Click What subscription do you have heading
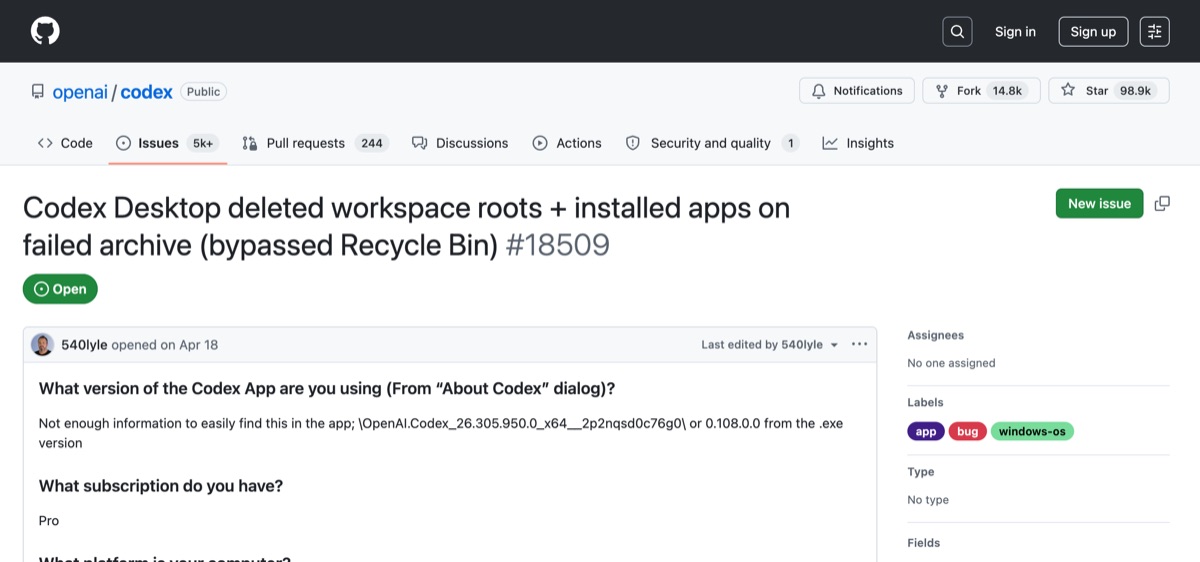This screenshot has height=562, width=1200. (161, 486)
